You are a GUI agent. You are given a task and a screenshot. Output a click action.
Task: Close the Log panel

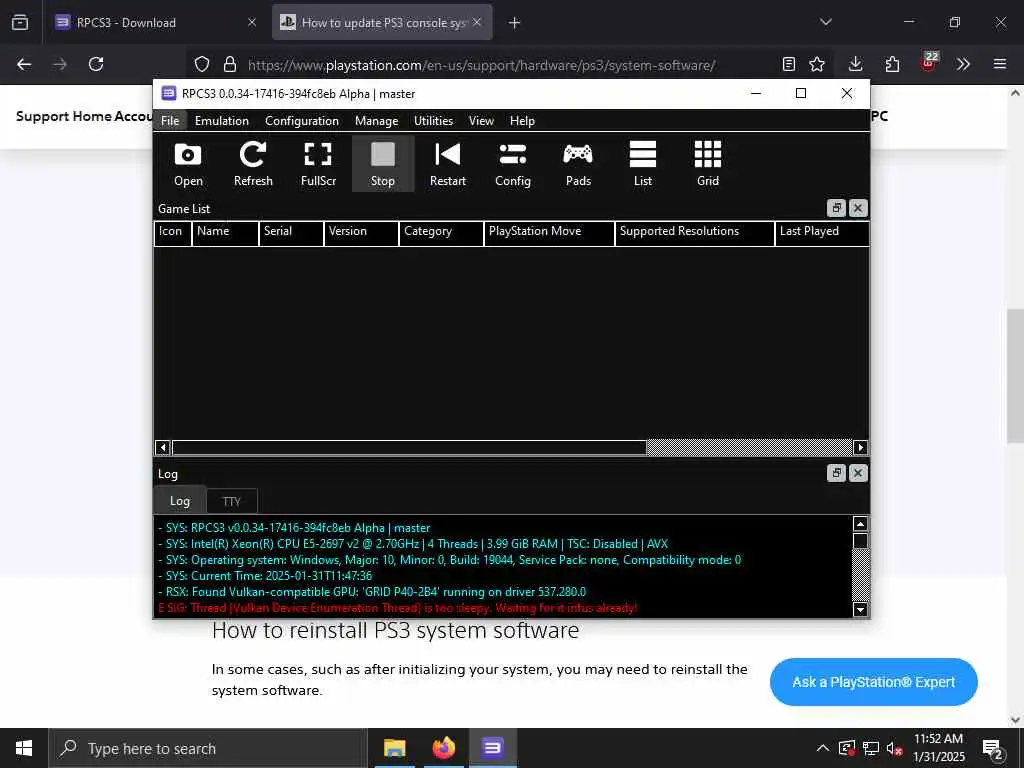pyautogui.click(x=858, y=473)
